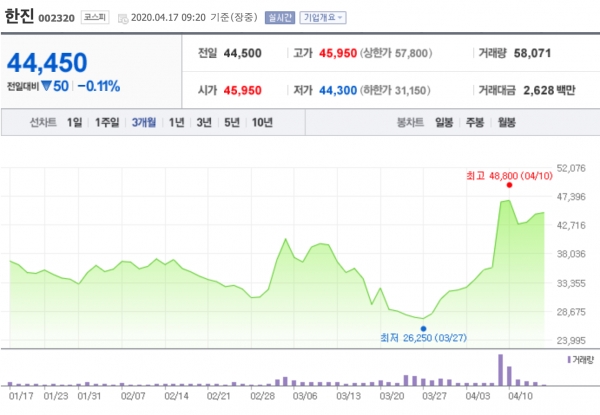Click the down arrow next to 50
Image resolution: width=600 pixels, height=415 pixels.
click(46, 86)
